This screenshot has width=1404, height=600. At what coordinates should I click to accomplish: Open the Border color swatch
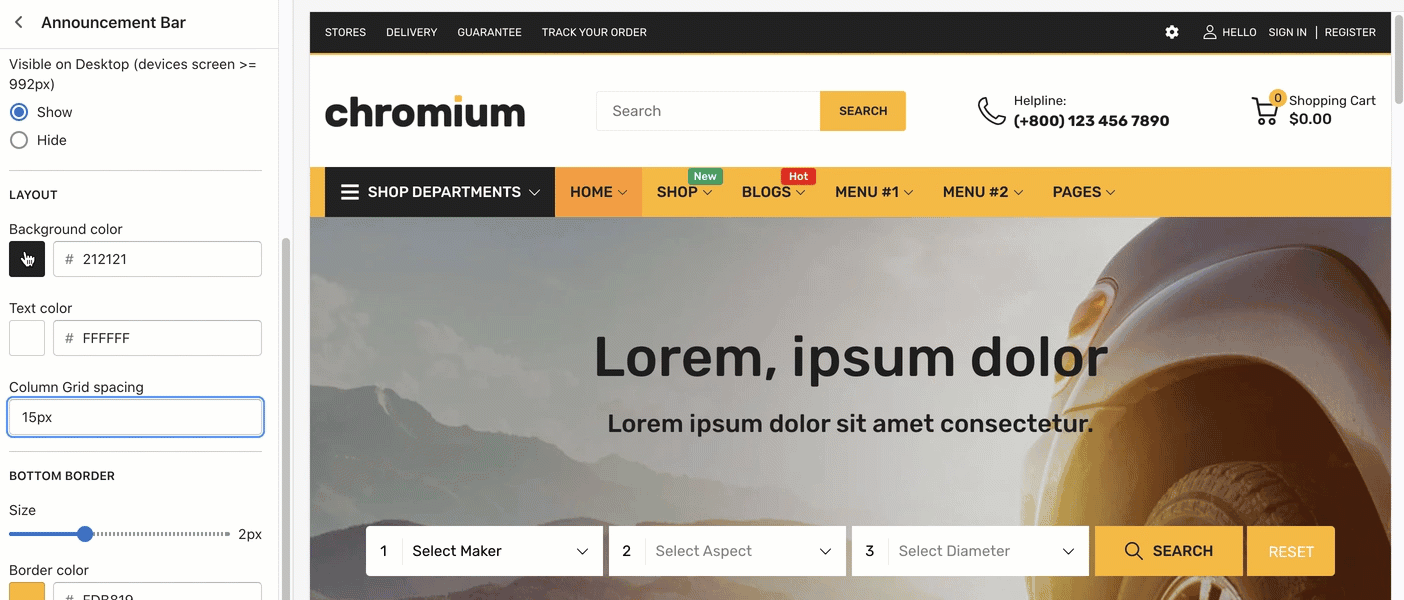pos(27,591)
